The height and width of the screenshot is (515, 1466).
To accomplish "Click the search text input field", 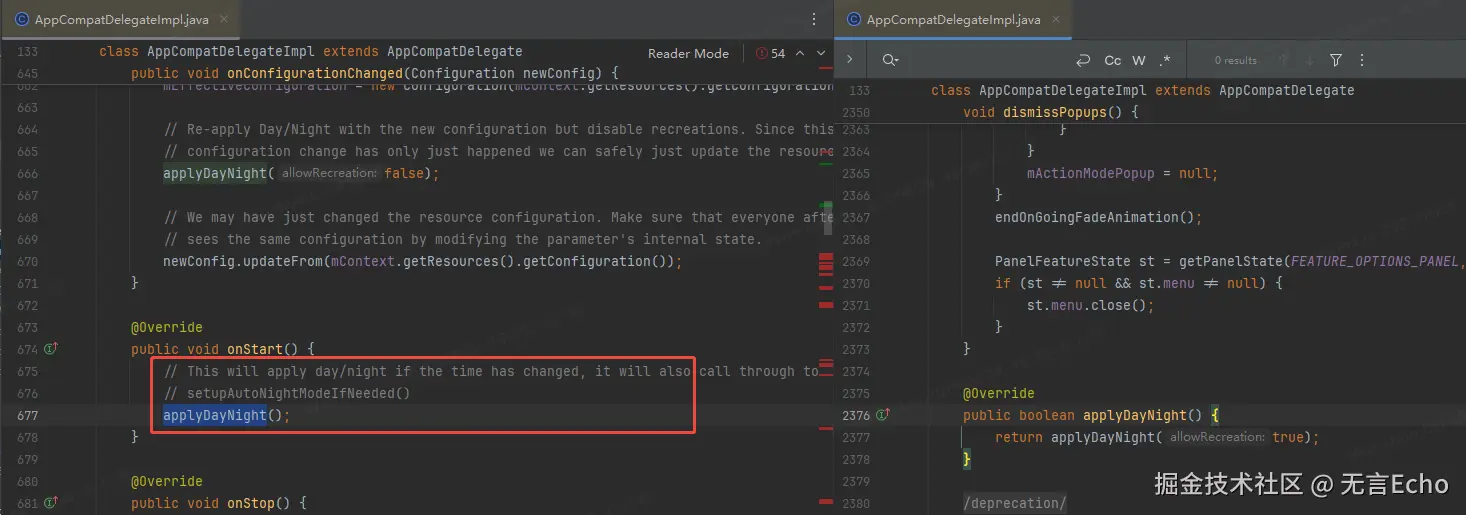I will 985,60.
